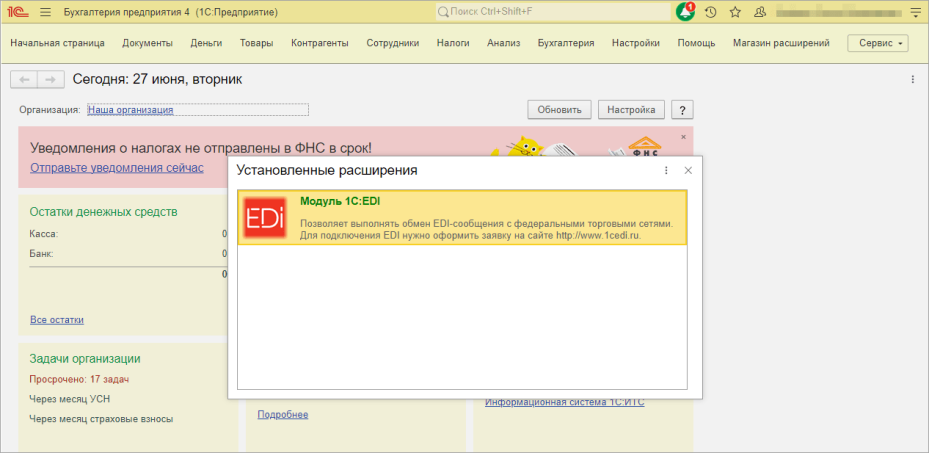Open Наша организация link
Image resolution: width=929 pixels, height=453 pixels.
130,110
